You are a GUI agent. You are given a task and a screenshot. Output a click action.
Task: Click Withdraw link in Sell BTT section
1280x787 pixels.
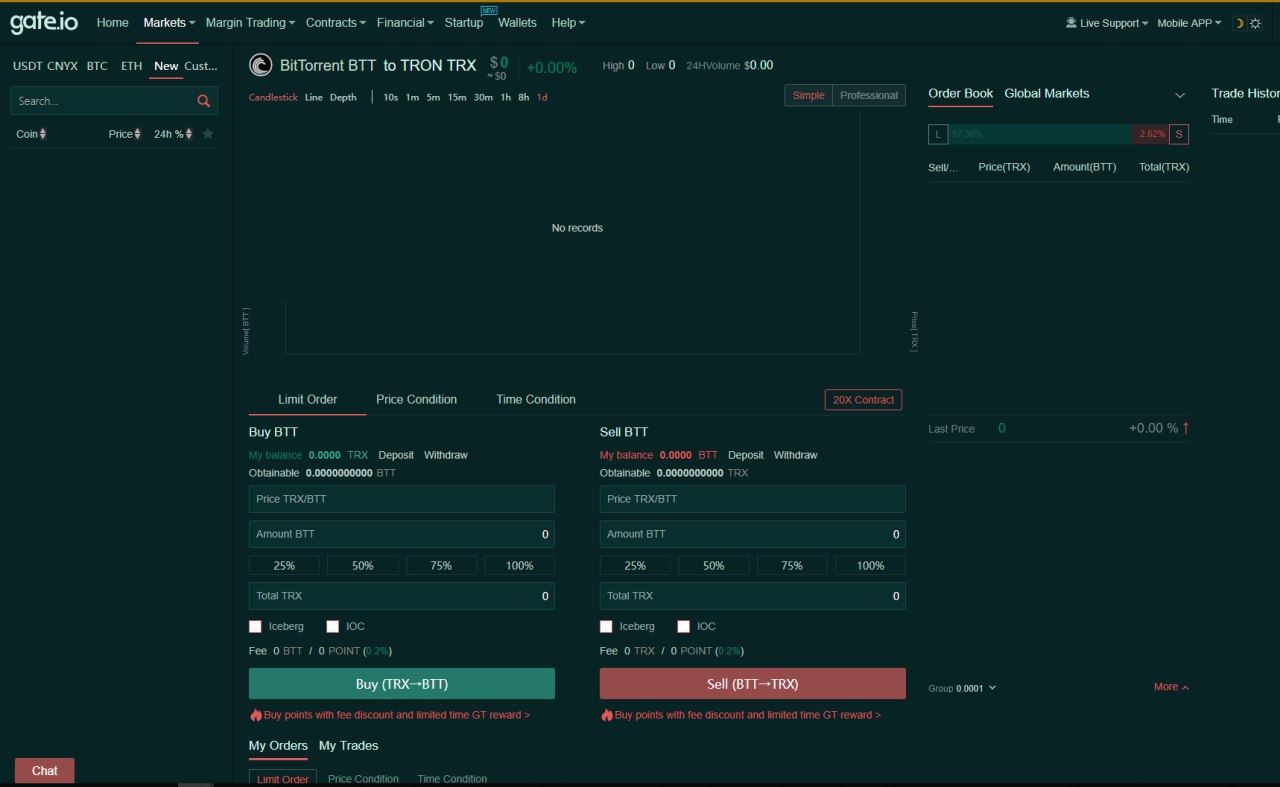[795, 455]
